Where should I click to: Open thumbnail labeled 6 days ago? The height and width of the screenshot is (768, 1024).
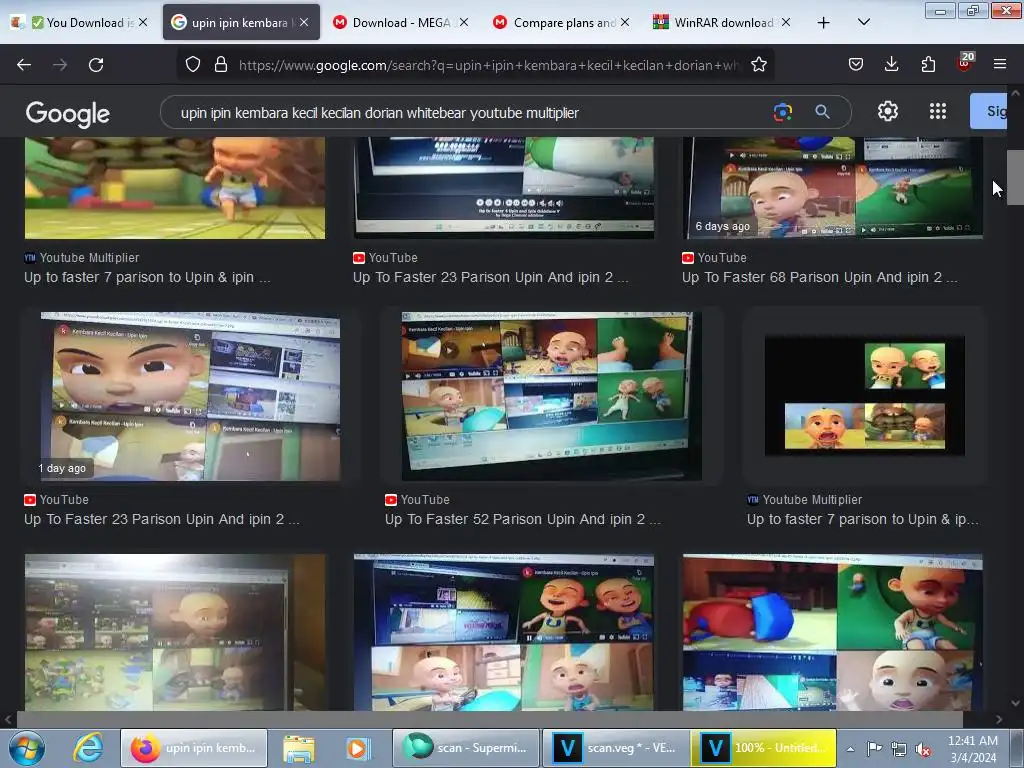[x=832, y=187]
